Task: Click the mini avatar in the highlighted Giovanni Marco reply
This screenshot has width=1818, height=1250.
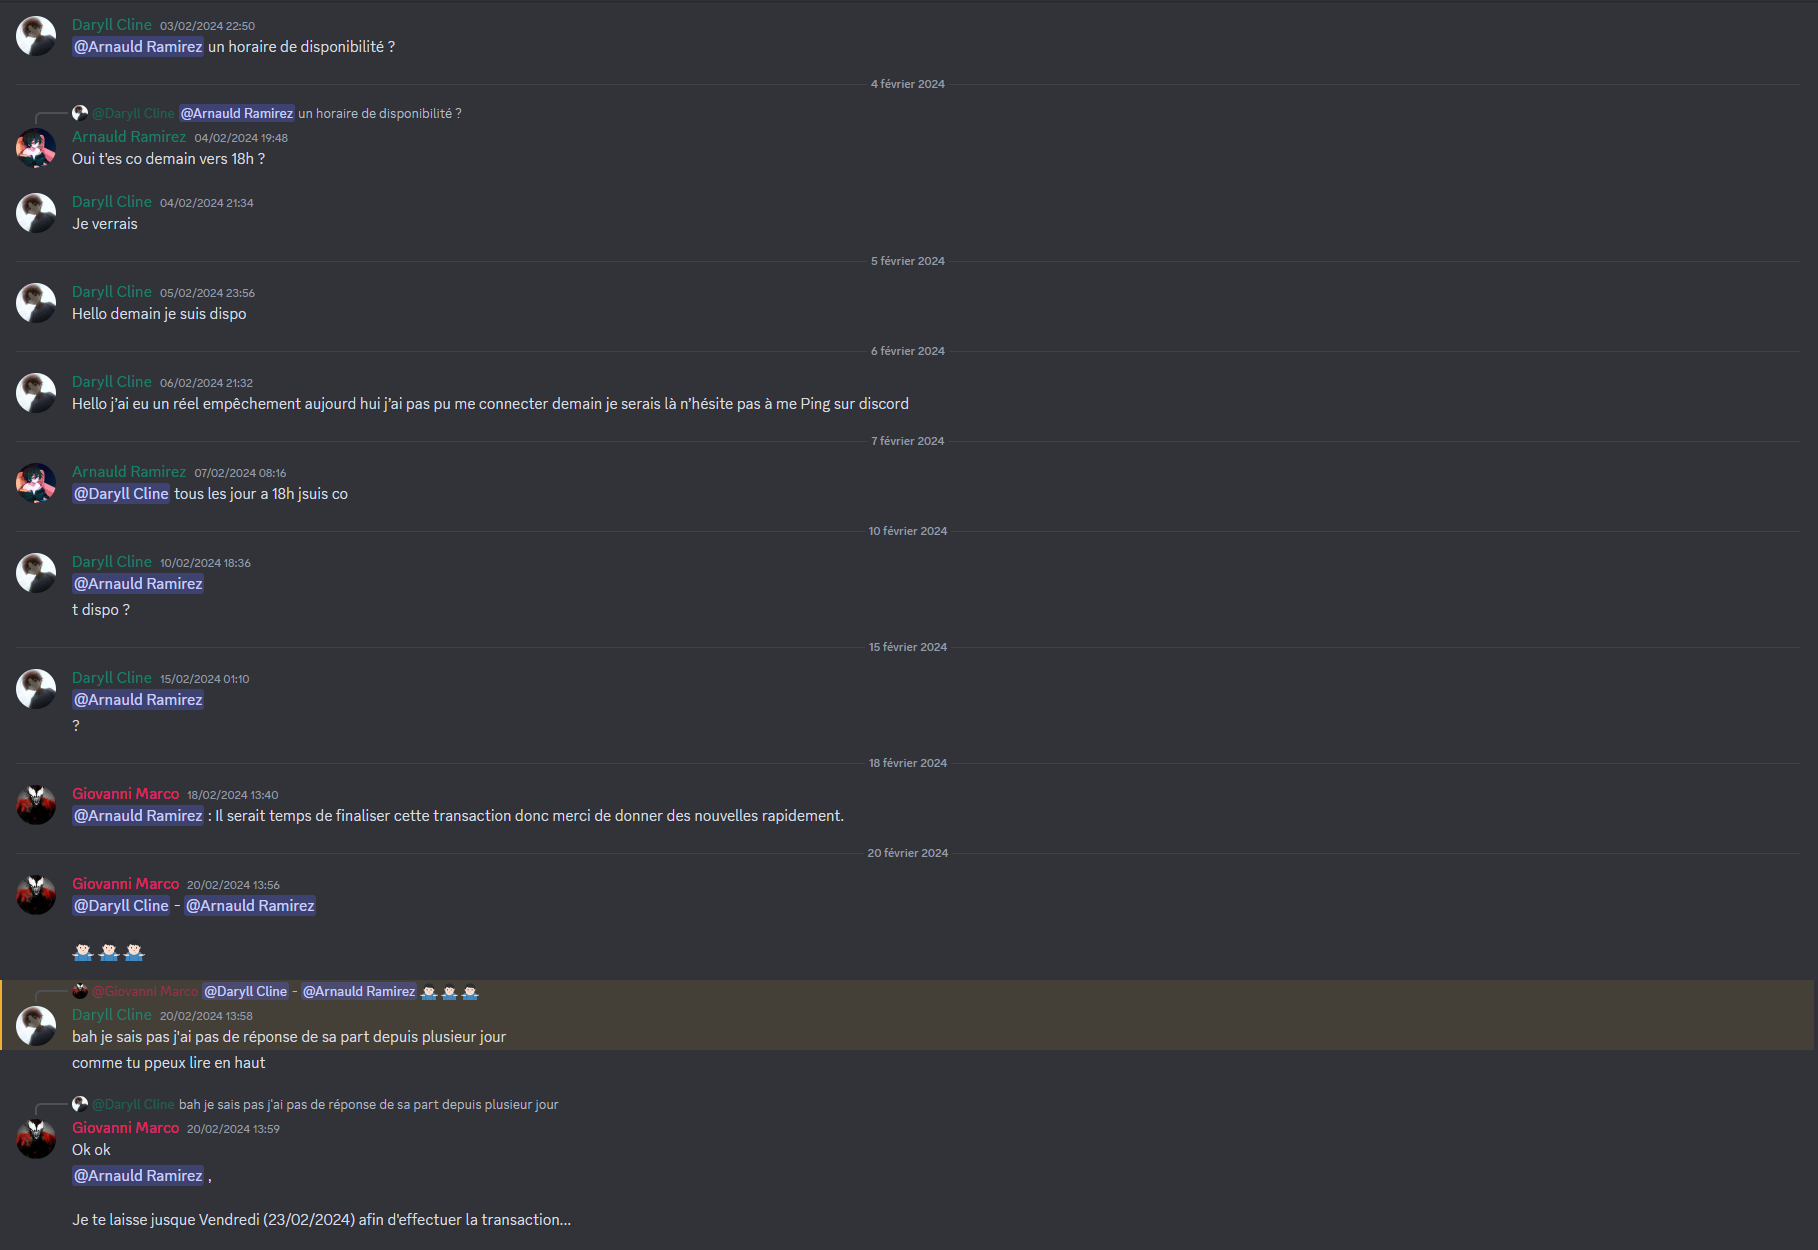Action: [x=80, y=991]
